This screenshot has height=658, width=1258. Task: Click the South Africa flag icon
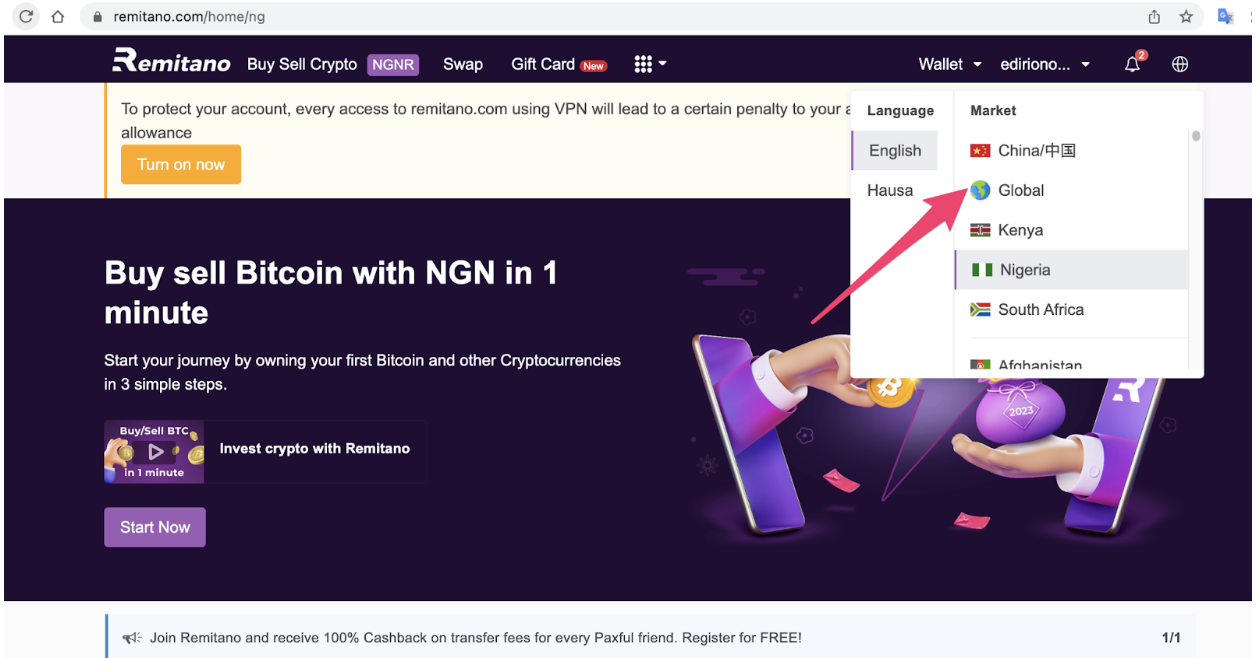981,310
